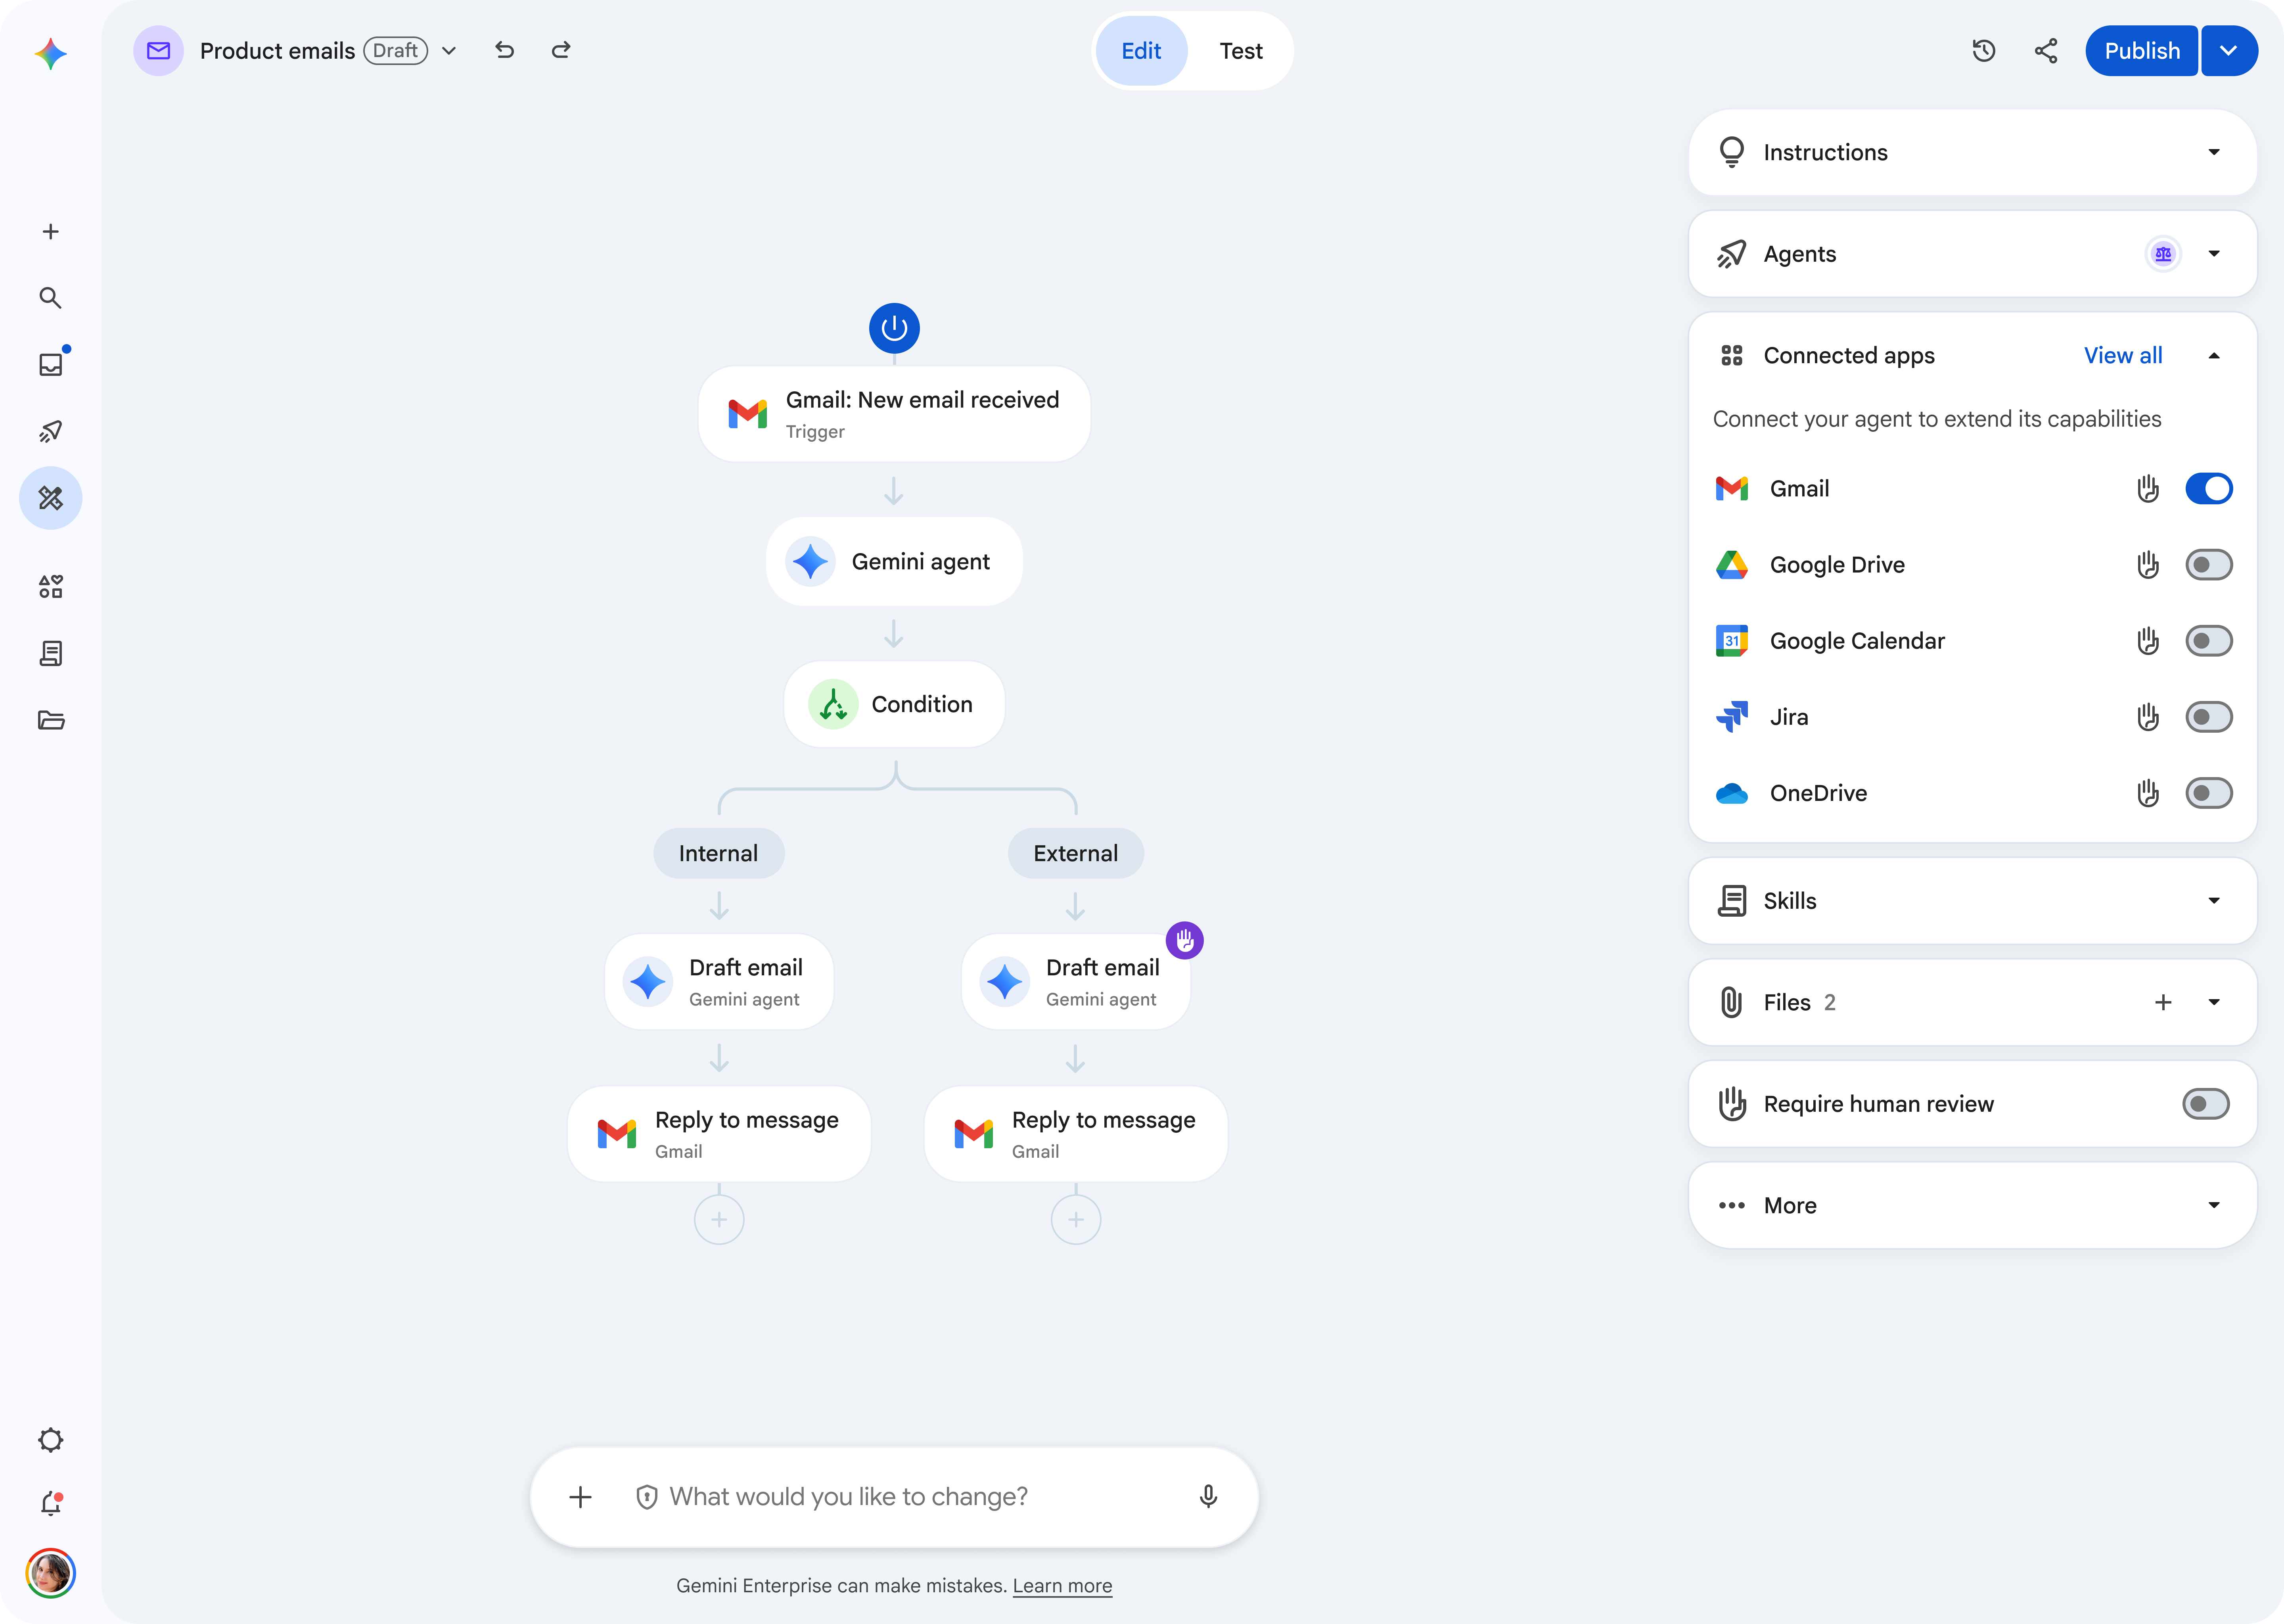
Task: Click the OneDrive human review hand icon
Action: 2148,793
